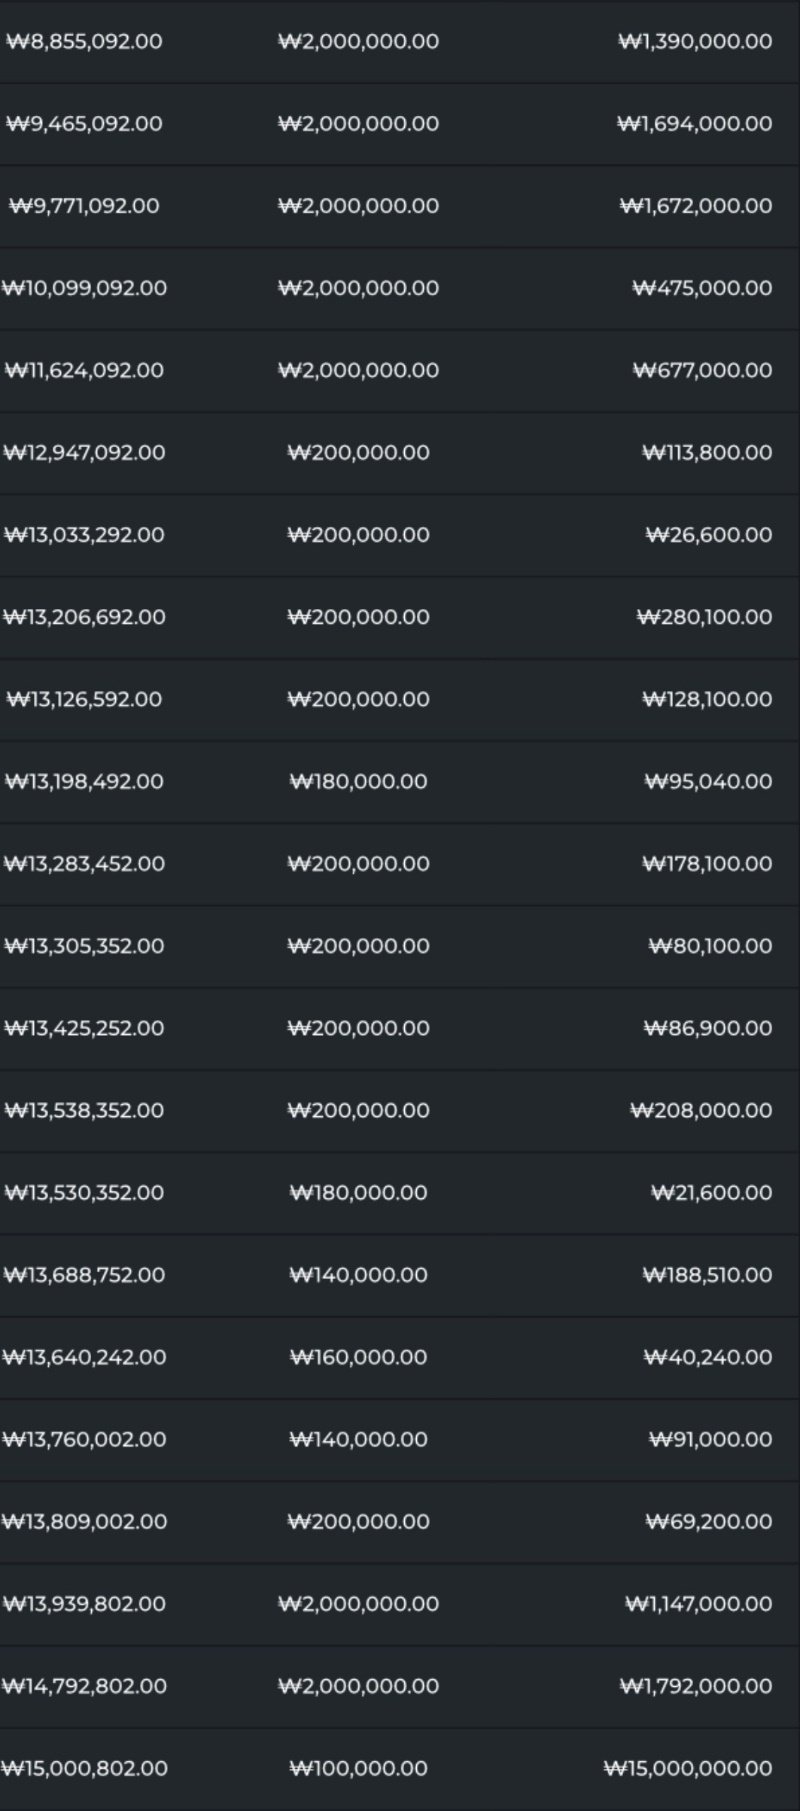Image resolution: width=800 pixels, height=1811 pixels.
Task: Click the ₩9,465,092.00 balance value
Action: (x=84, y=124)
